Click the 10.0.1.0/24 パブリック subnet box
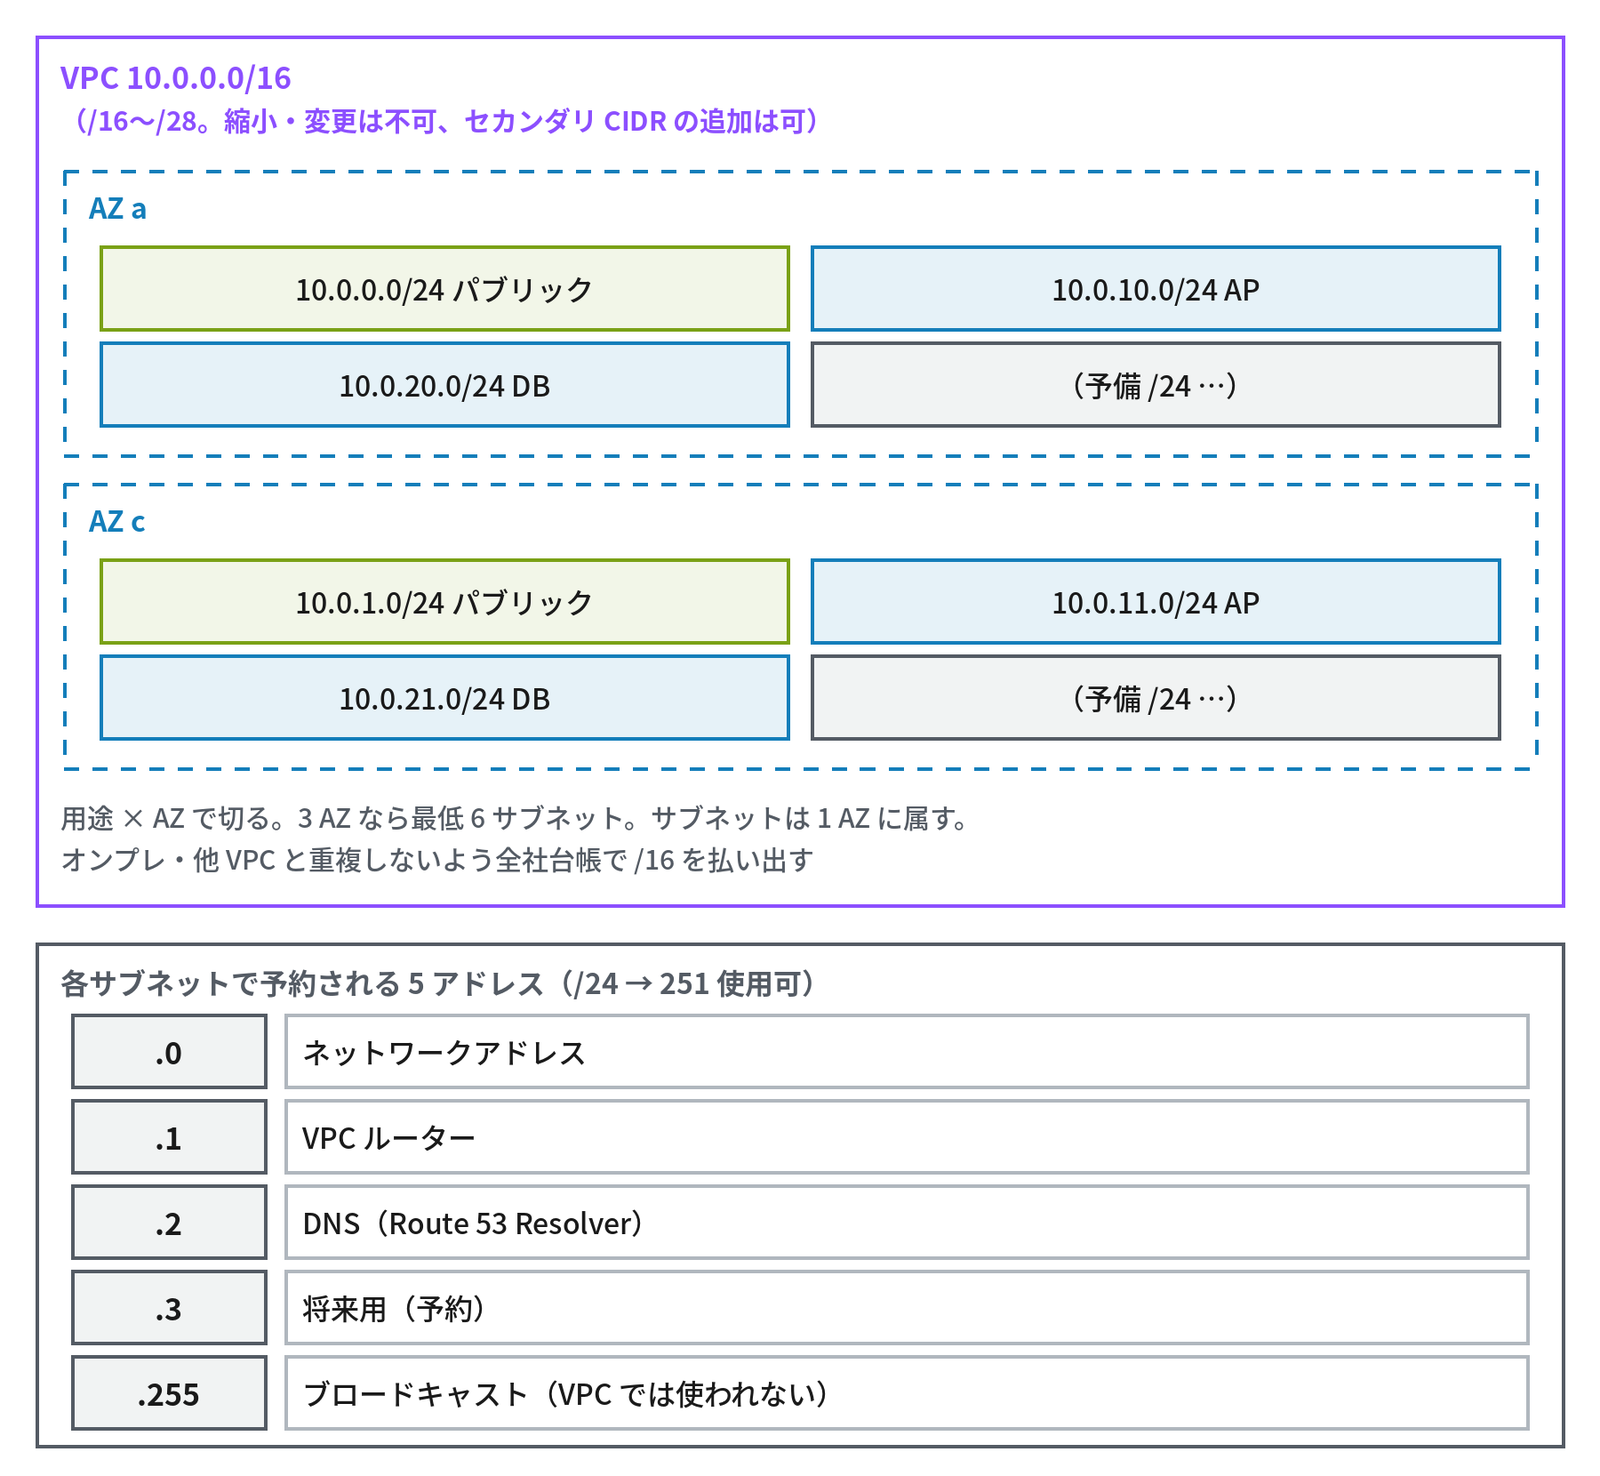 445,602
